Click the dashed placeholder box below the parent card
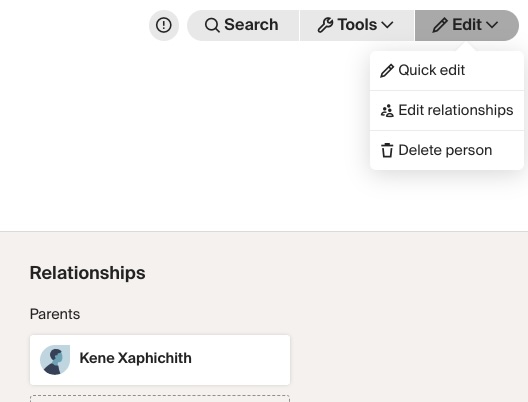This screenshot has width=528, height=402. [160, 399]
